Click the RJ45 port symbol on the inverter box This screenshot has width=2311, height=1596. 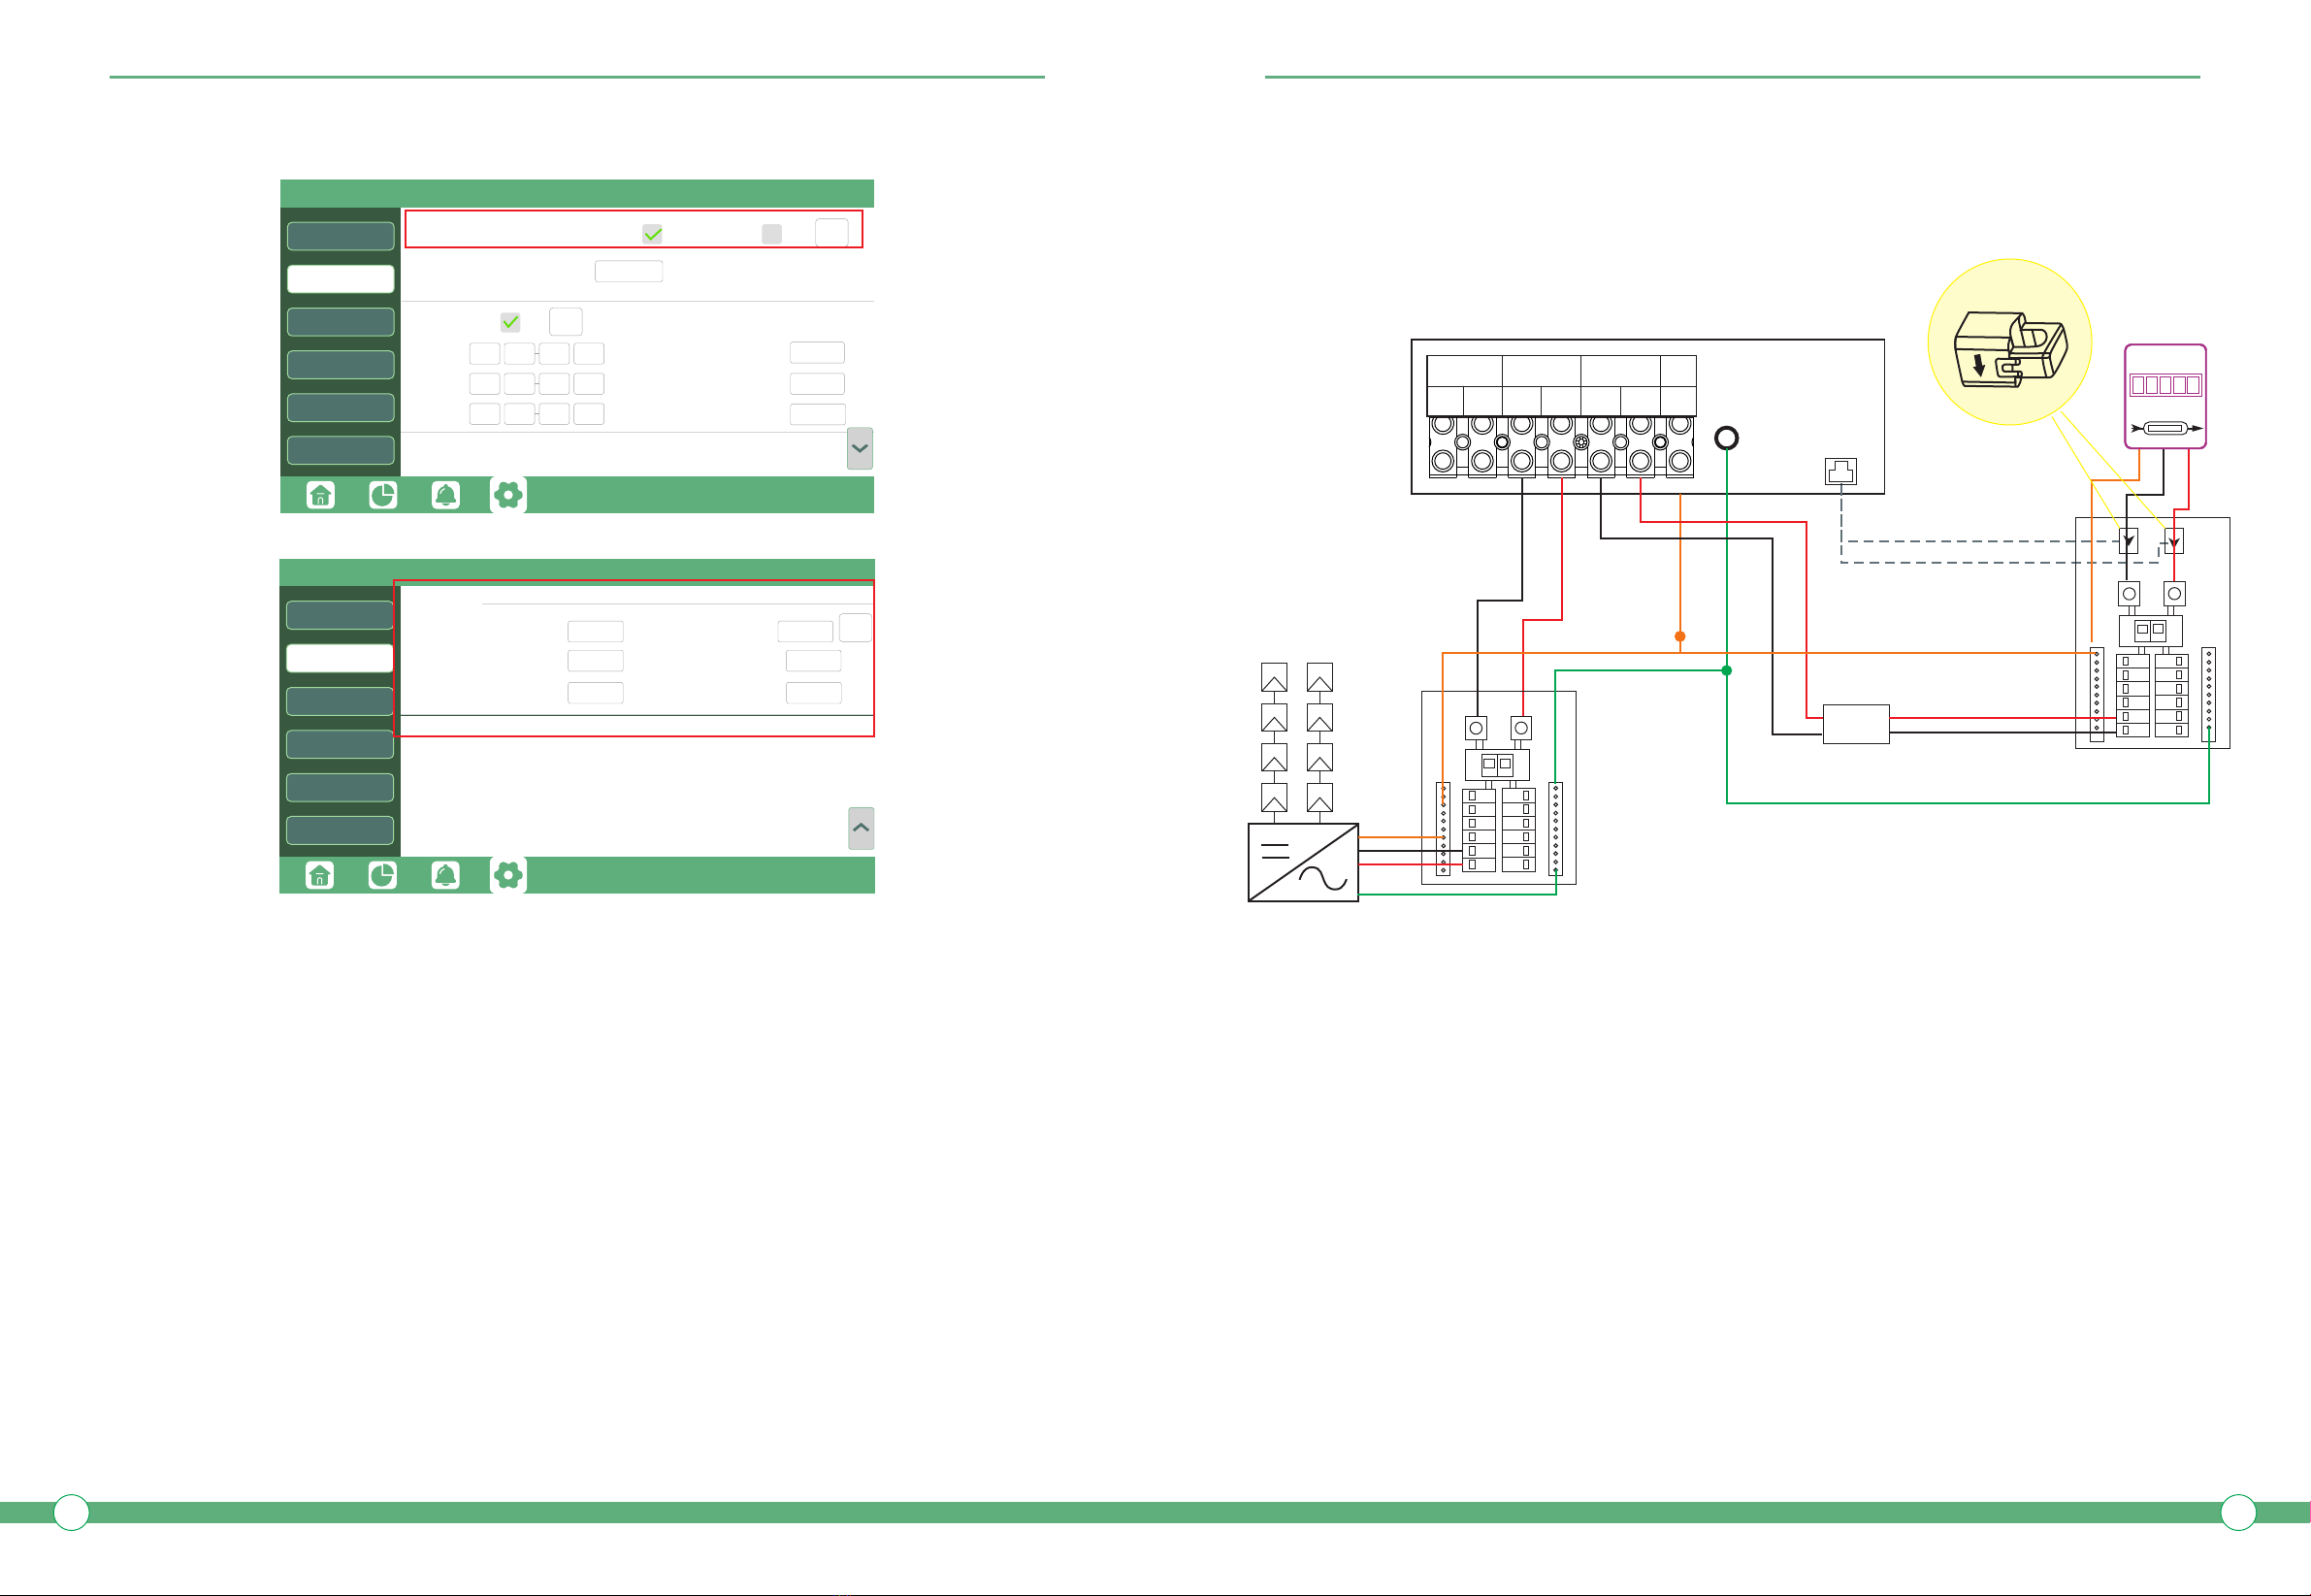1841,471
